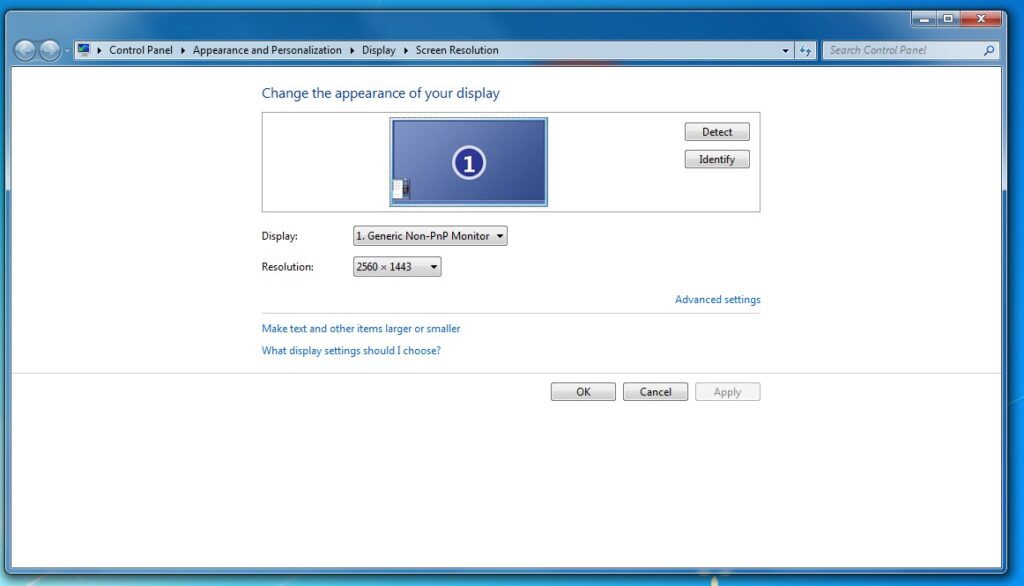Click the magnifier icon in search box

pos(989,50)
